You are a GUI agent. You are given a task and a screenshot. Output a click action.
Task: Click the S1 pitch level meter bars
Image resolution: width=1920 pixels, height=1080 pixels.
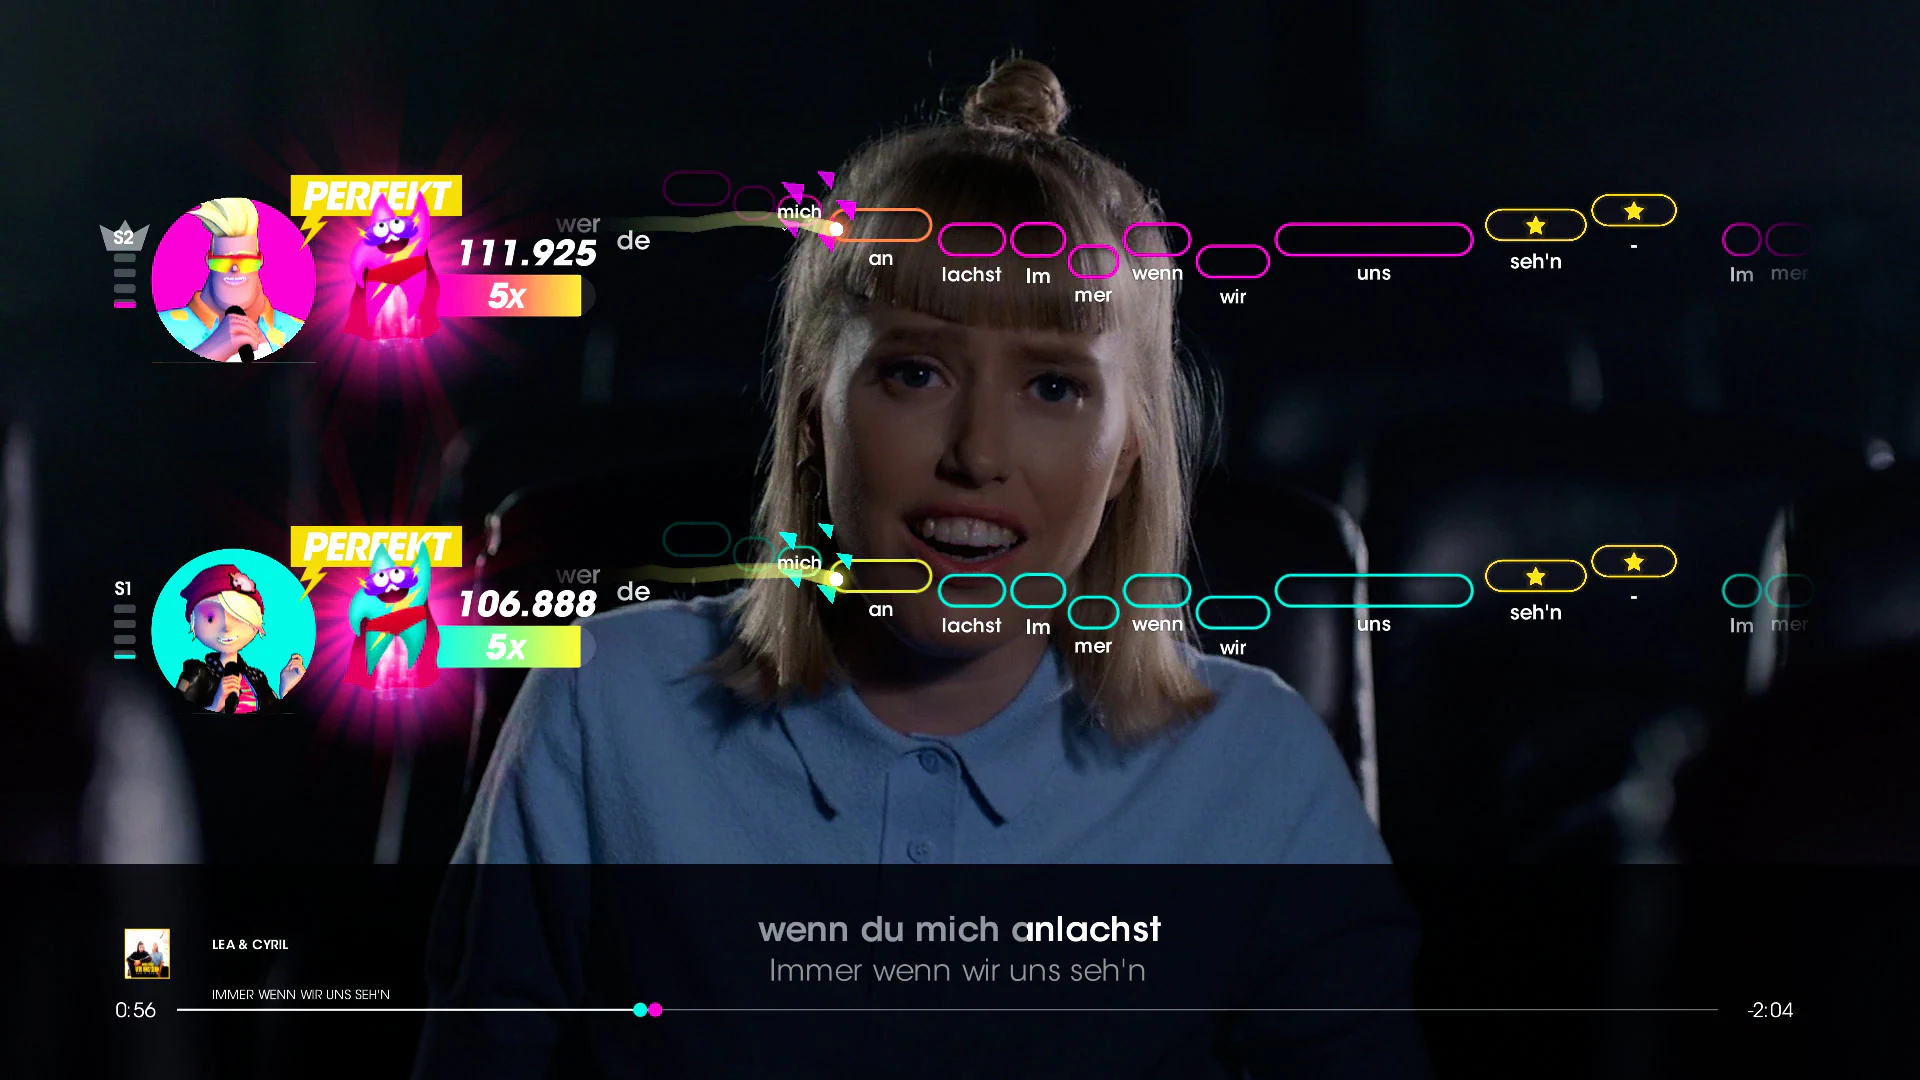(125, 632)
